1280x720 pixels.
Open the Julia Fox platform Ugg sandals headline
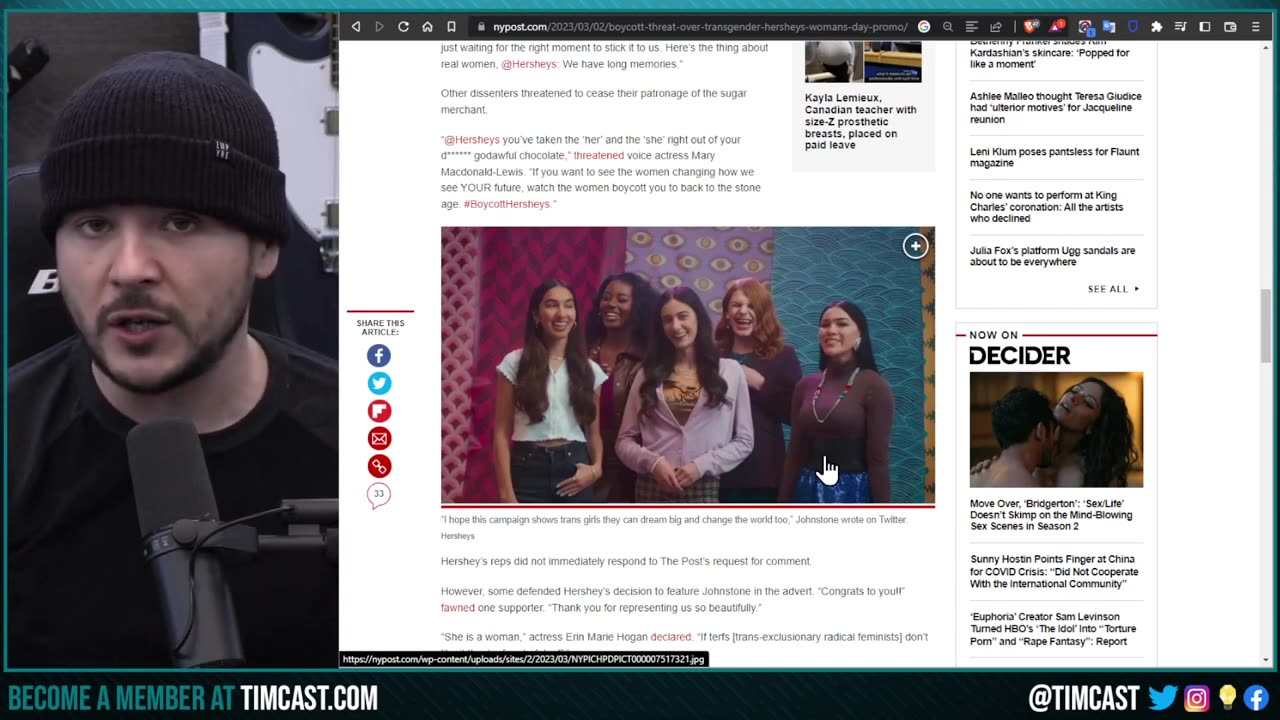tap(1052, 256)
